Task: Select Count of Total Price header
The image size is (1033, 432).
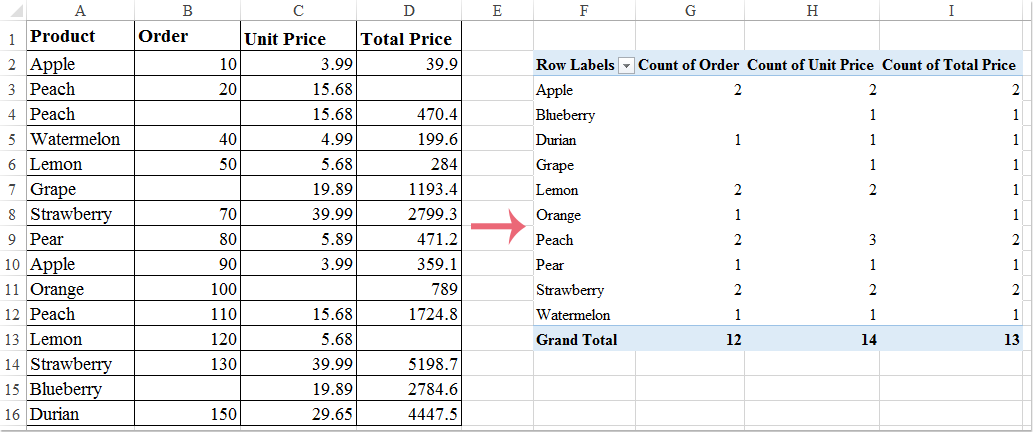Action: 948,65
